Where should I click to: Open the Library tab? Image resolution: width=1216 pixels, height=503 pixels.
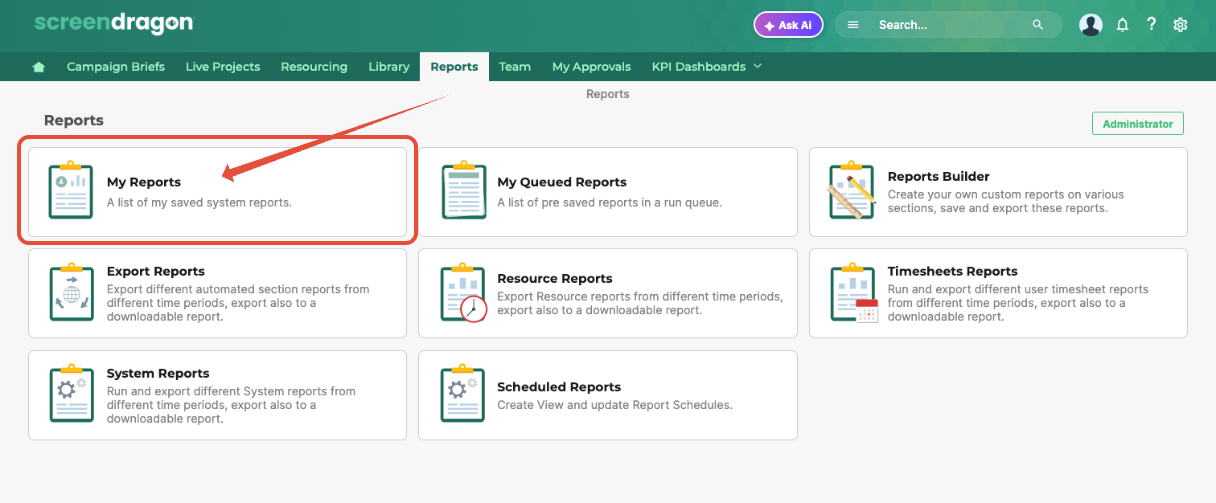[389, 67]
